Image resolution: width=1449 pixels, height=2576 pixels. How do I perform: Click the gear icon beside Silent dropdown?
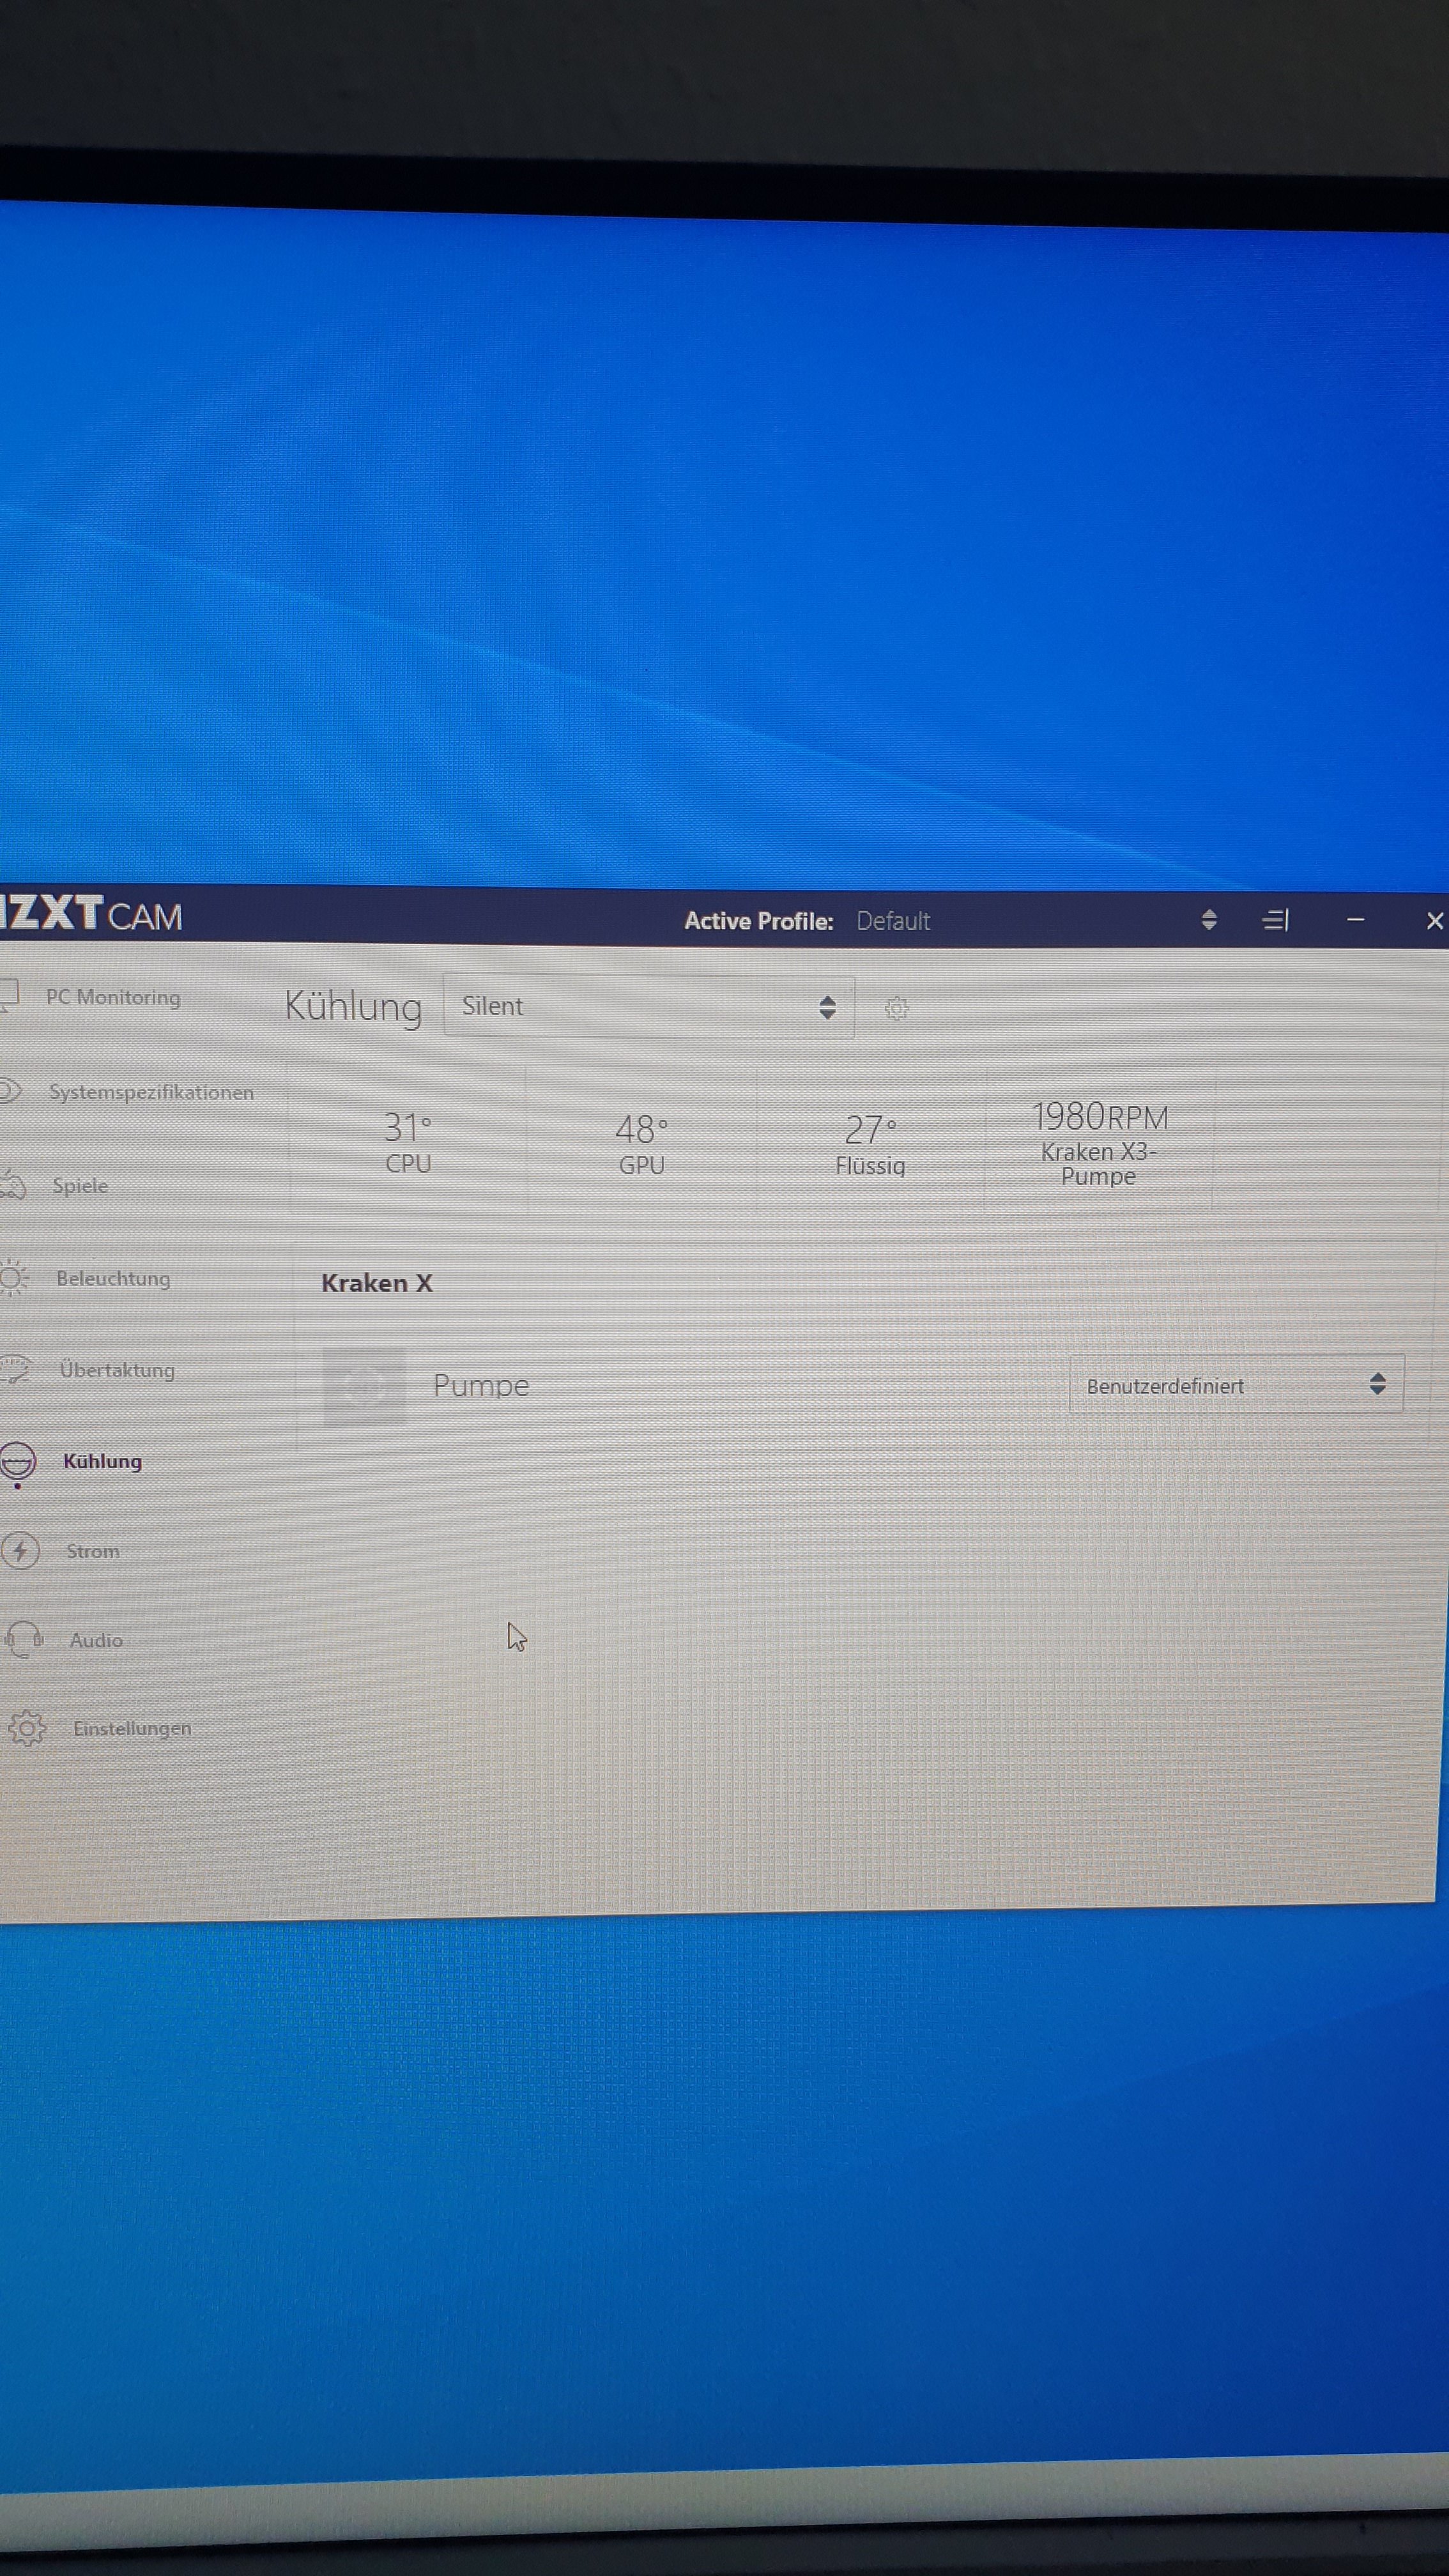896,1008
